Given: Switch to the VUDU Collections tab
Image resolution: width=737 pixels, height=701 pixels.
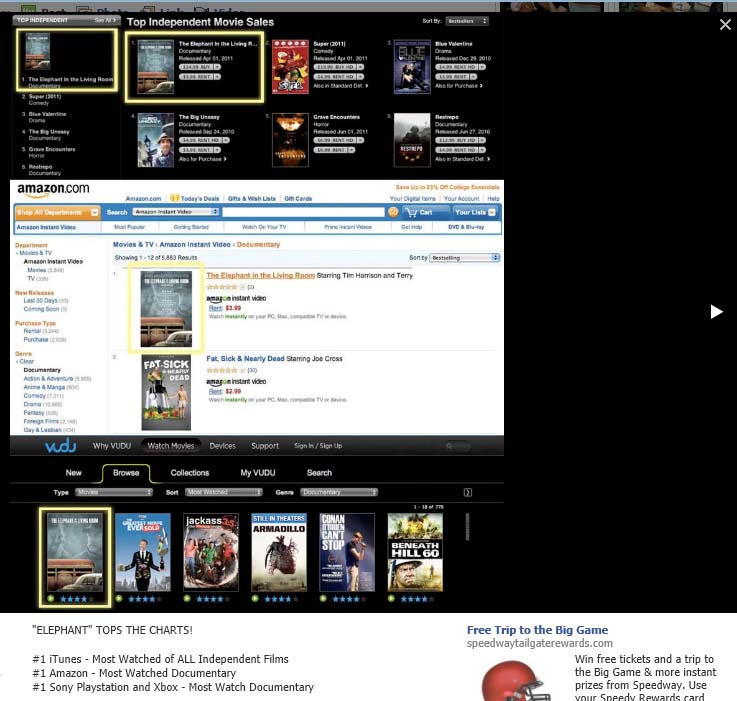Looking at the screenshot, I should point(190,473).
